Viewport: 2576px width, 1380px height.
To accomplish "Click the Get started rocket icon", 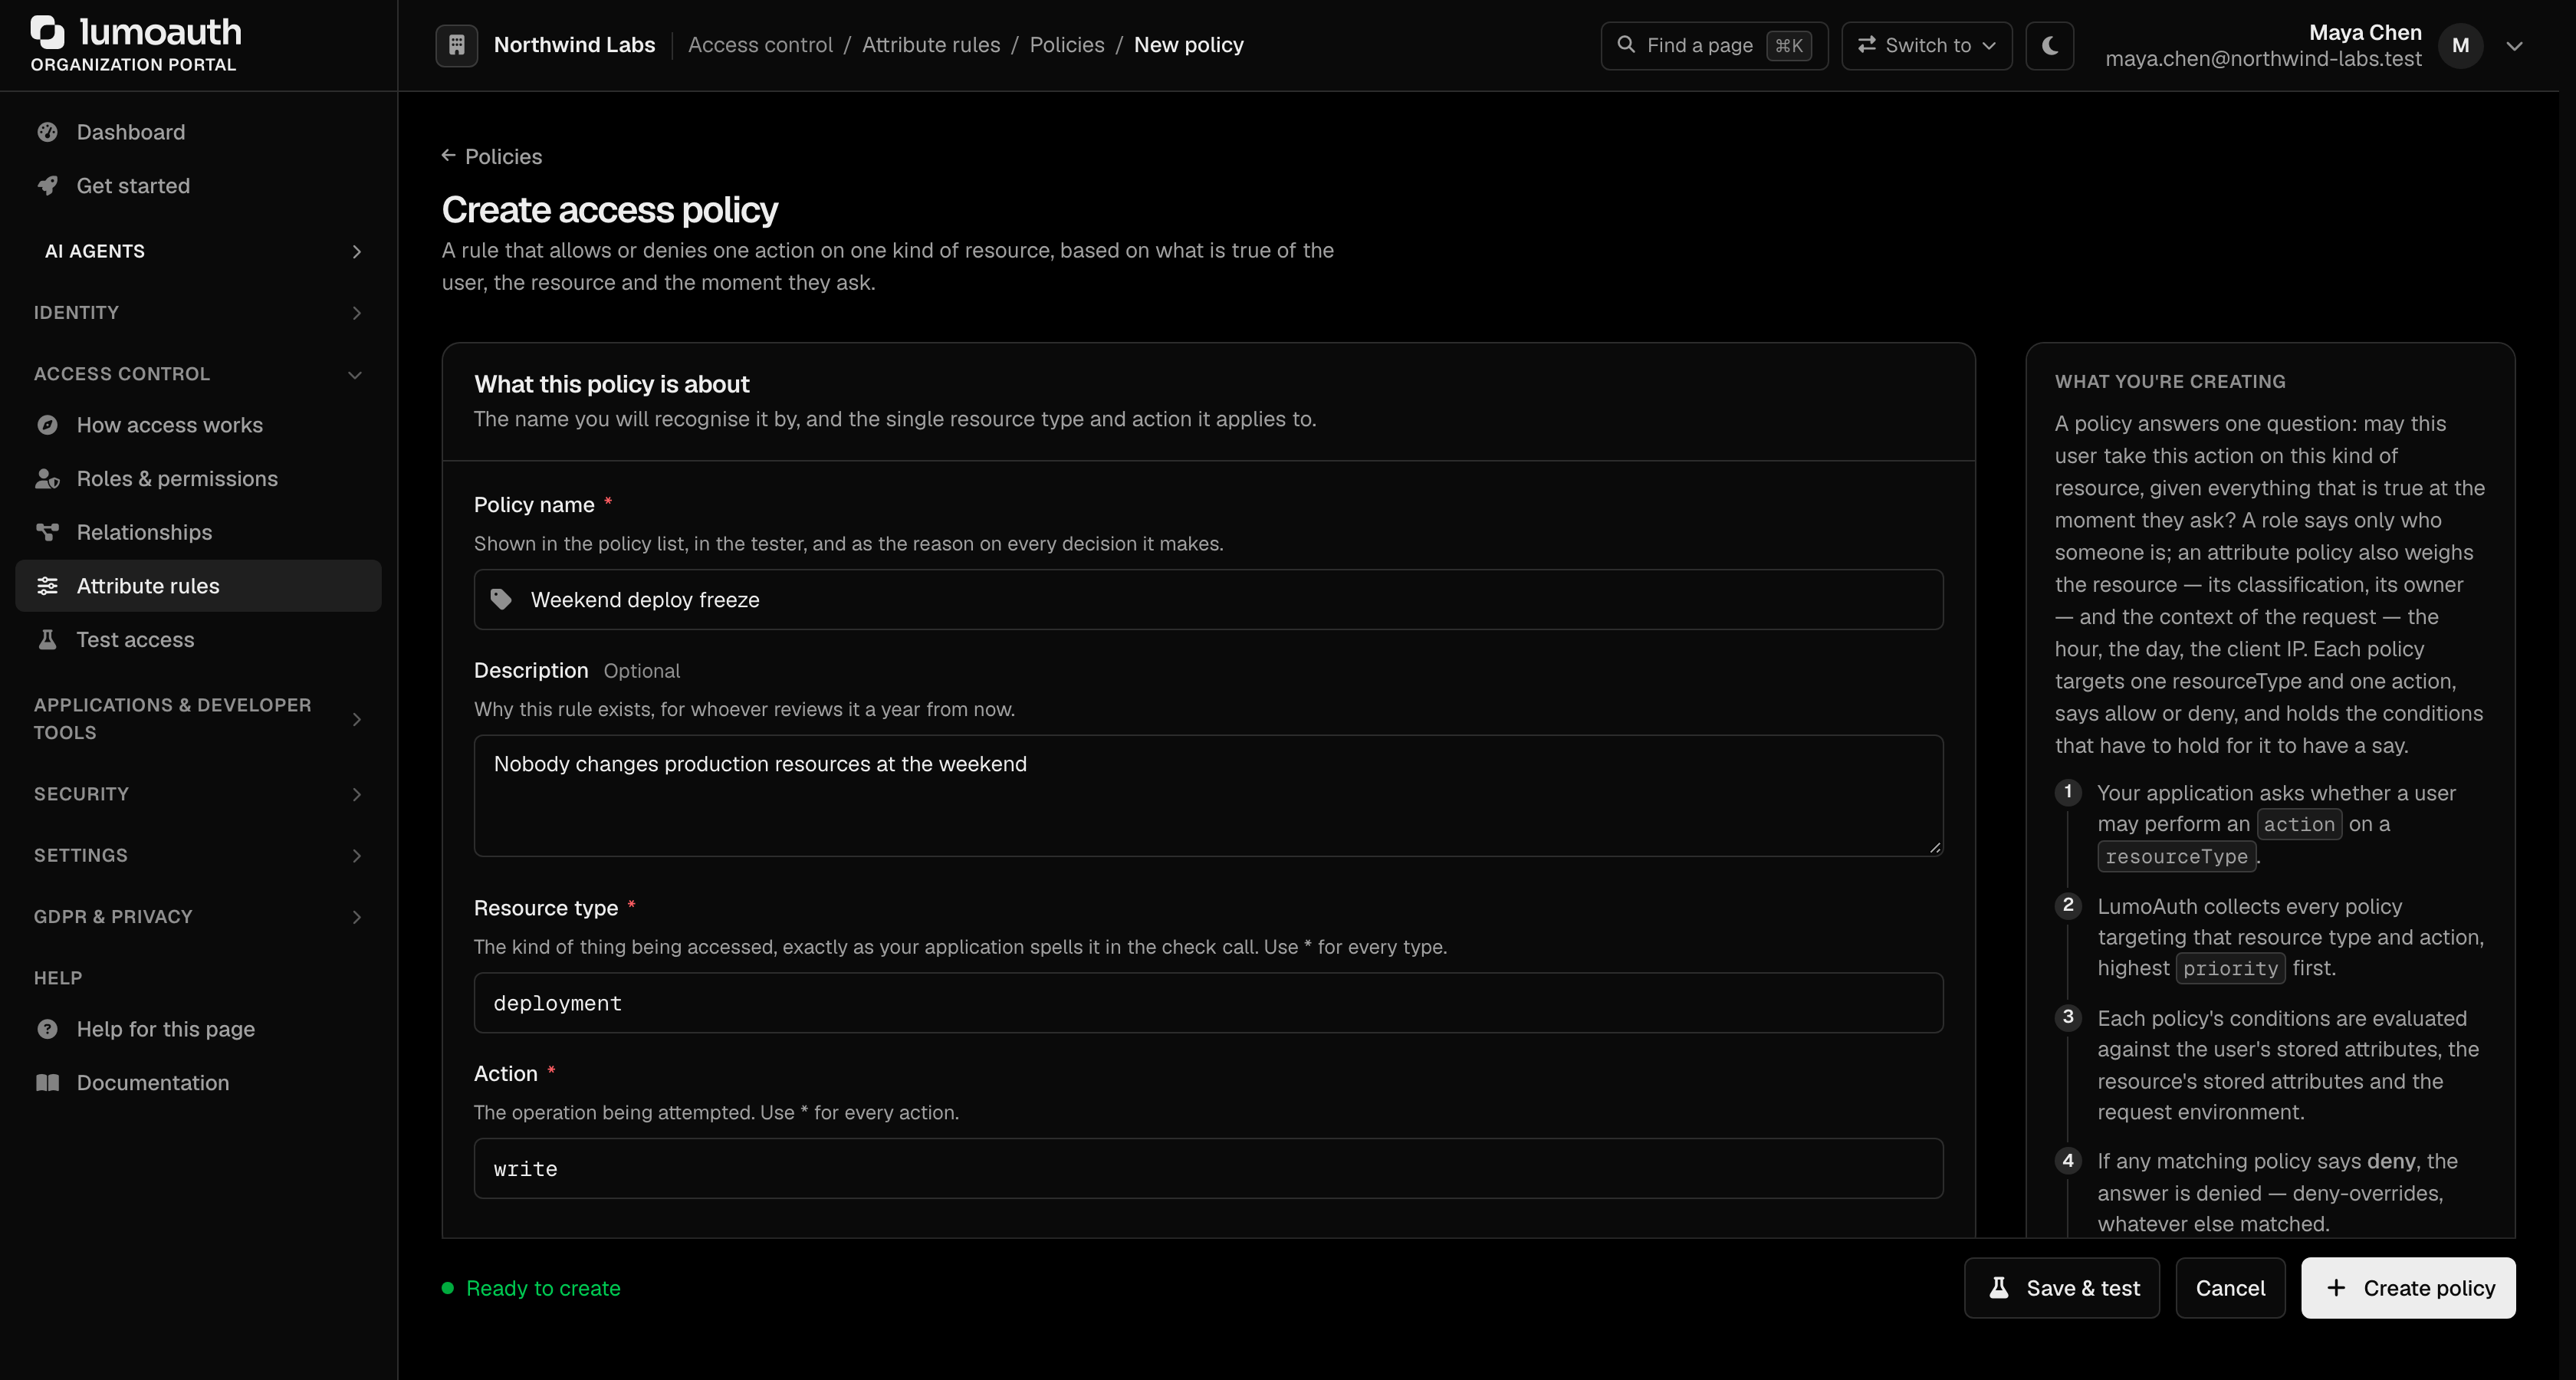I will (x=47, y=186).
